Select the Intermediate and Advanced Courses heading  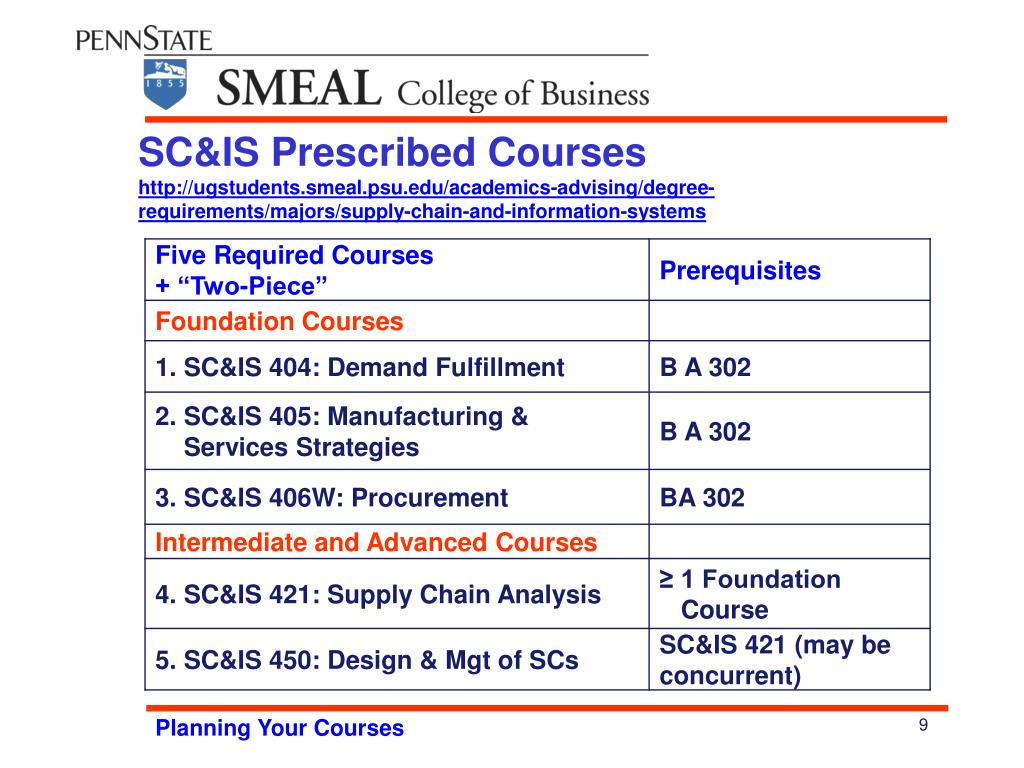pyautogui.click(x=376, y=543)
